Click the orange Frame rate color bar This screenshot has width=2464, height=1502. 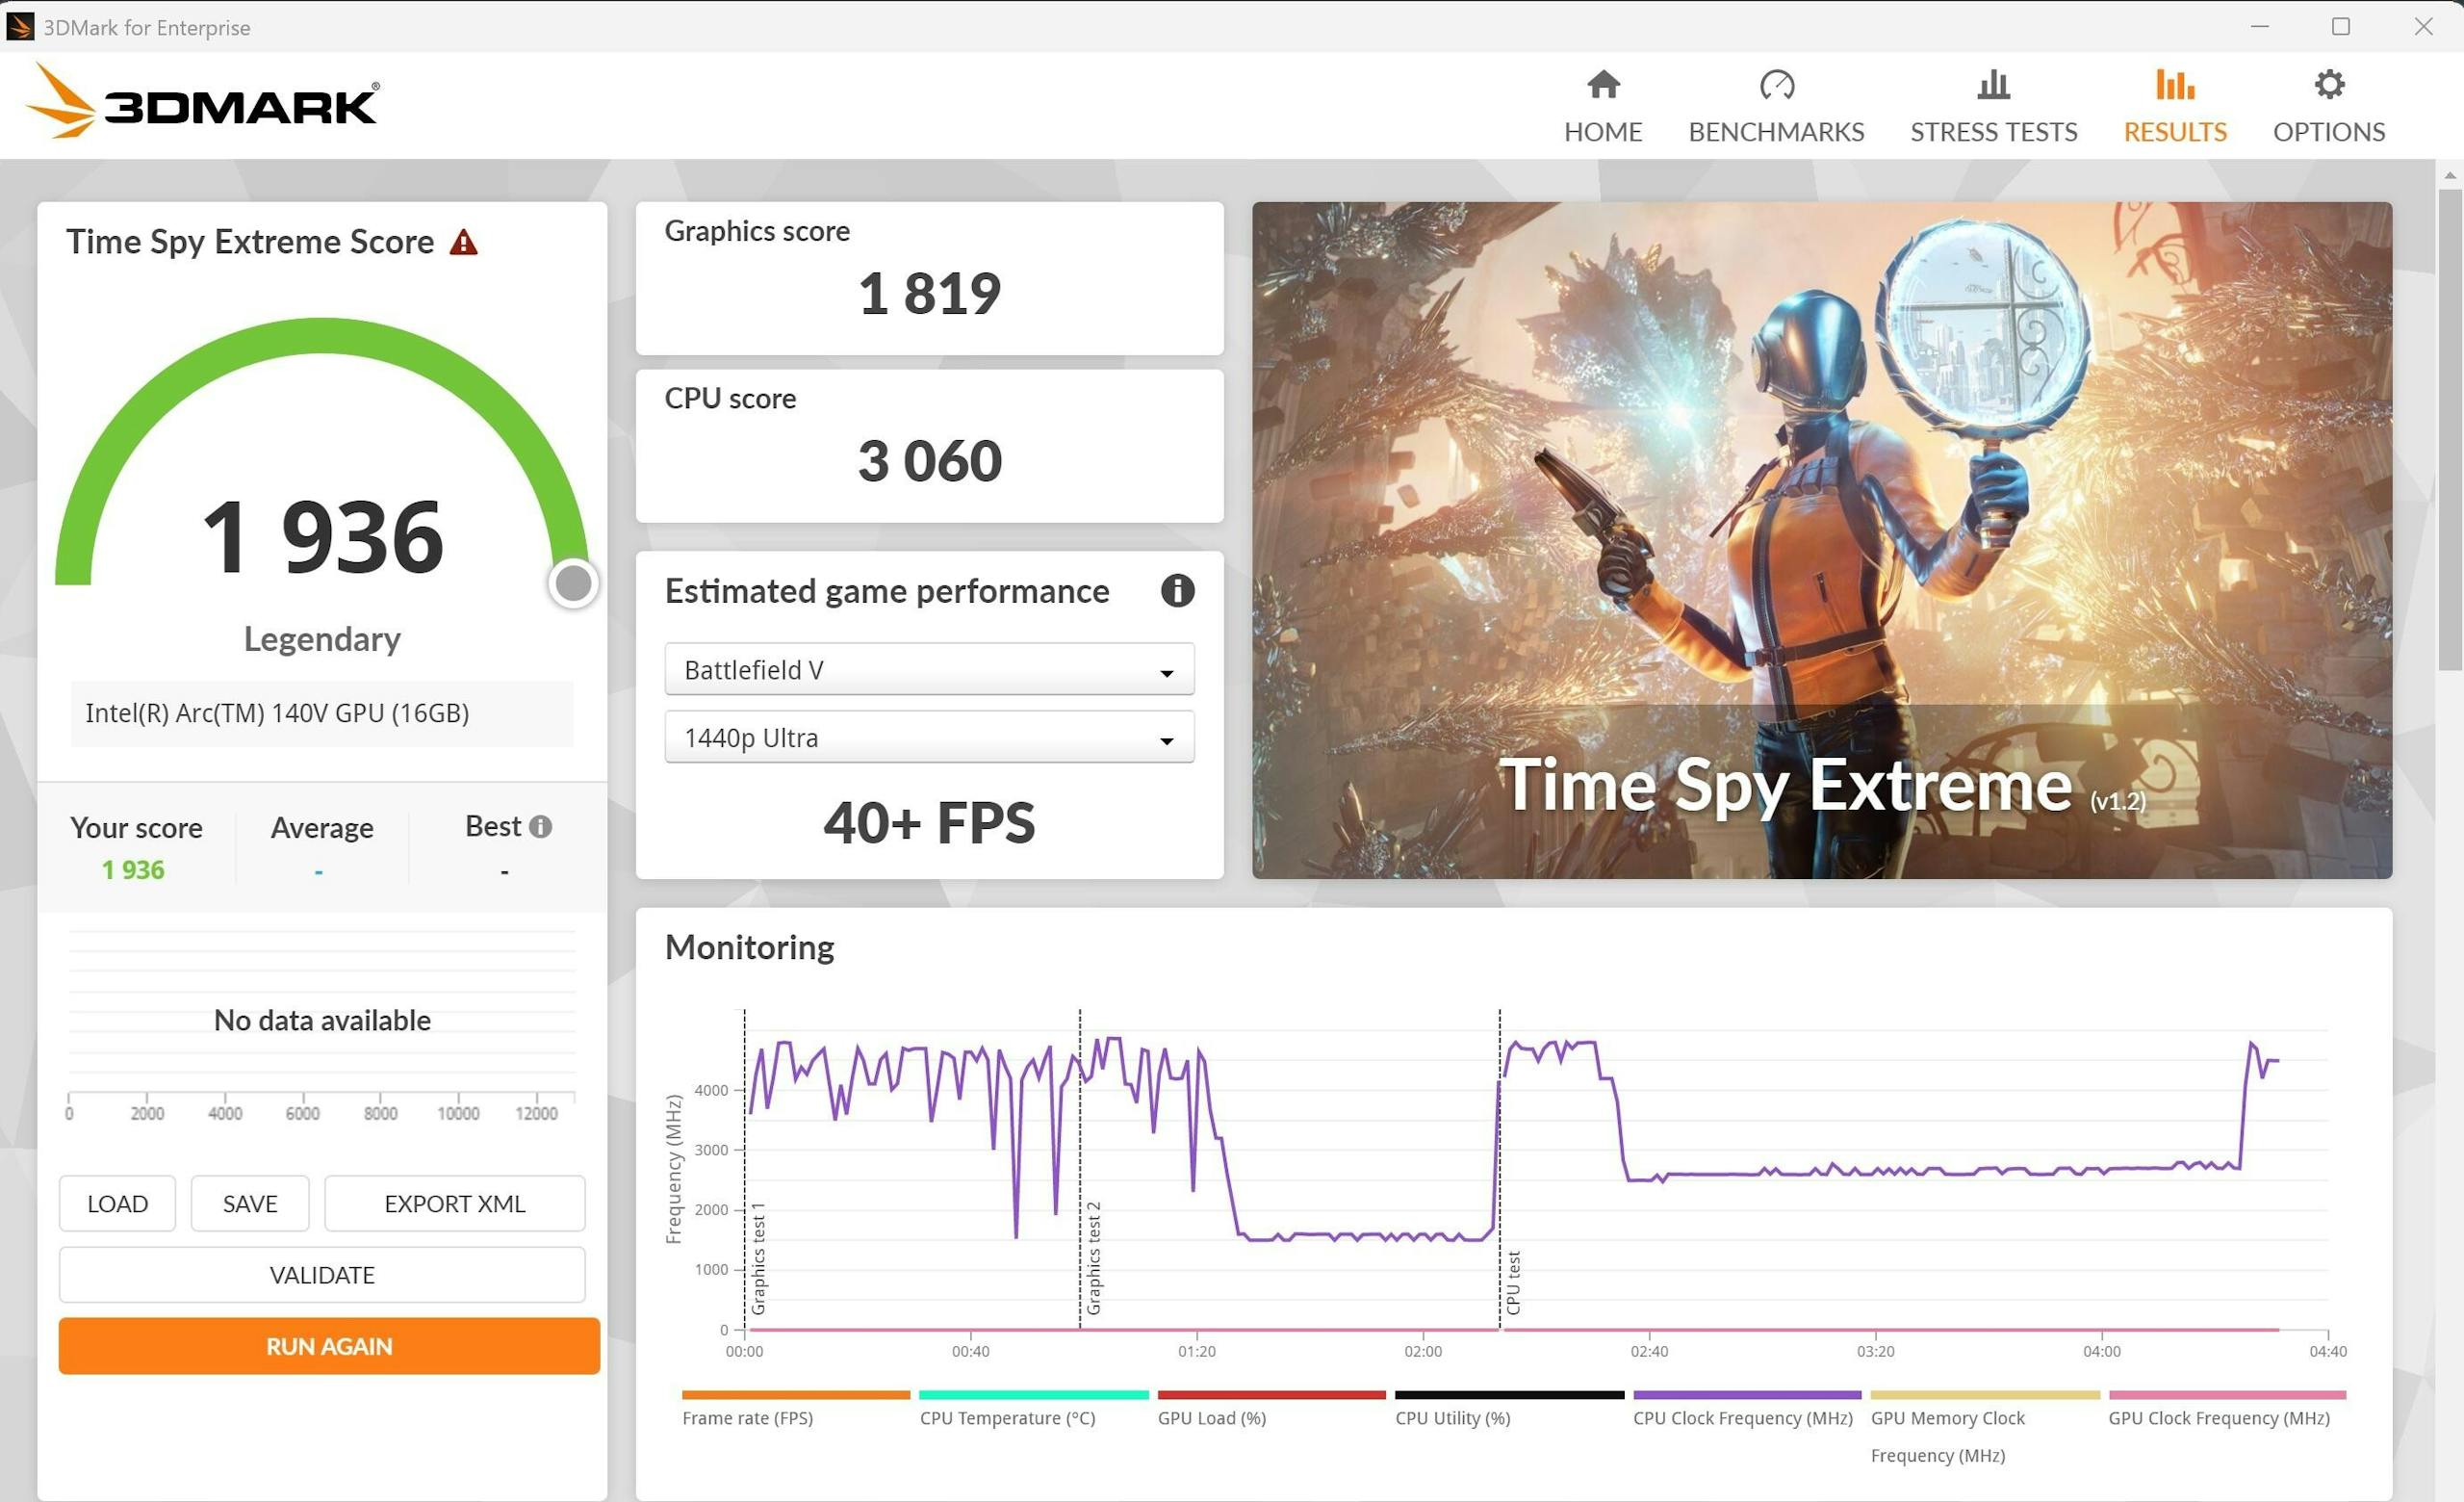796,1394
